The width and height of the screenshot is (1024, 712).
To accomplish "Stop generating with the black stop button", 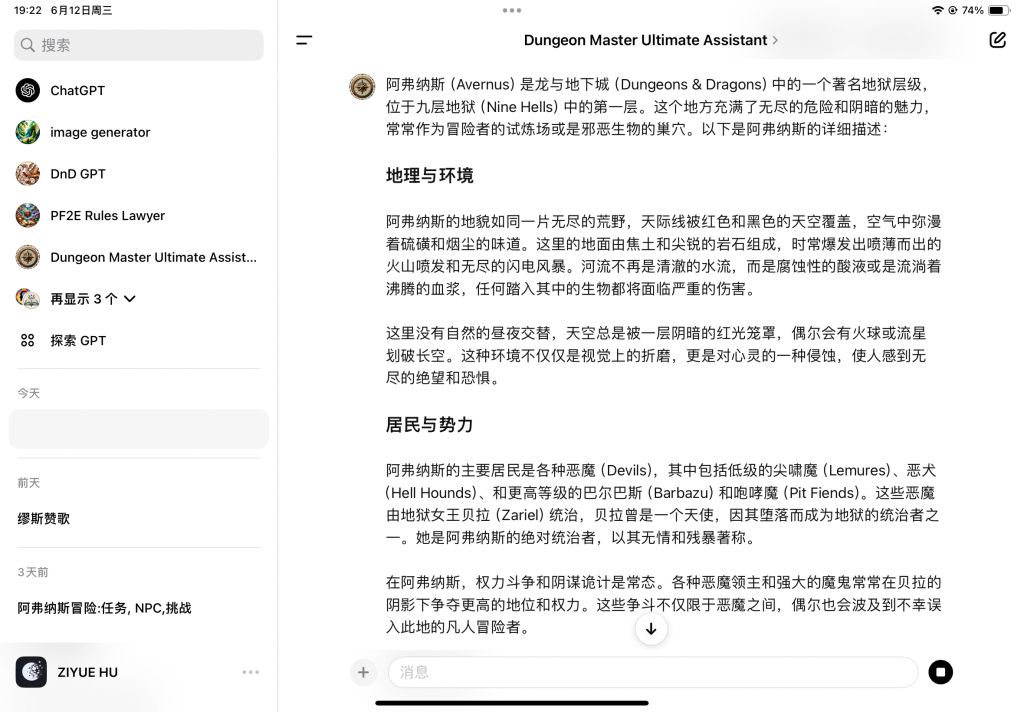I will click(940, 672).
